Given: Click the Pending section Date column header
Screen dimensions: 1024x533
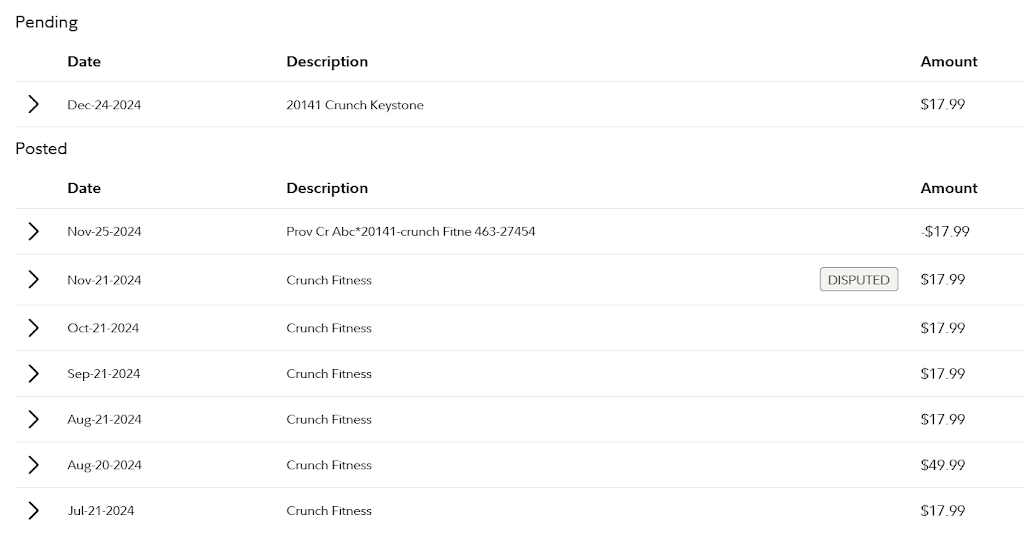Looking at the screenshot, I should (x=84, y=62).
